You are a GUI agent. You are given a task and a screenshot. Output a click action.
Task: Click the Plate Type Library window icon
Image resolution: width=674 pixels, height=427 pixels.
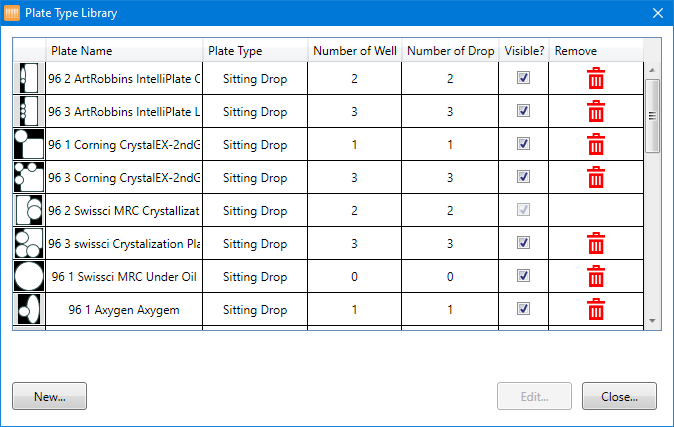click(12, 13)
